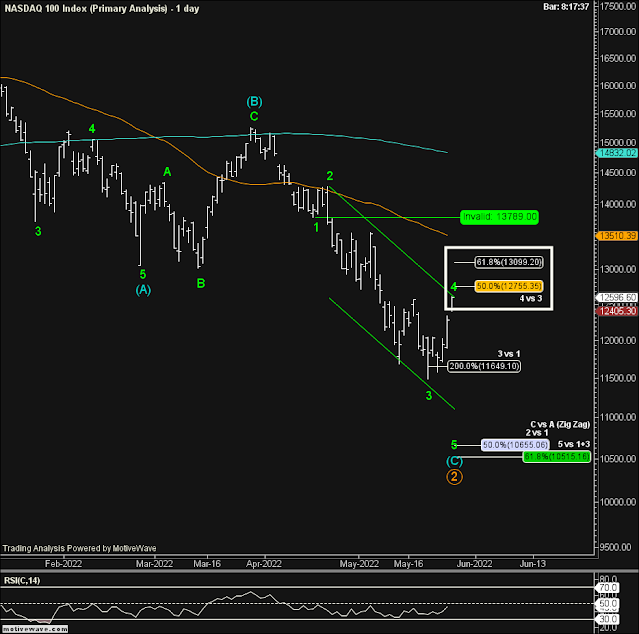Click the Mar-16 date axis label
The image size is (639, 634).
(x=207, y=564)
